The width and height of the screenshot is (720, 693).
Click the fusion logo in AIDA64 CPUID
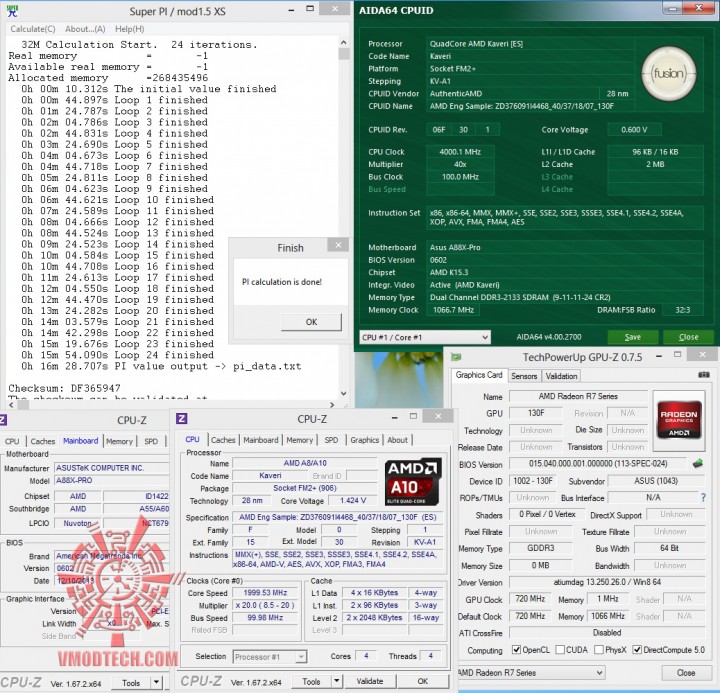click(669, 74)
